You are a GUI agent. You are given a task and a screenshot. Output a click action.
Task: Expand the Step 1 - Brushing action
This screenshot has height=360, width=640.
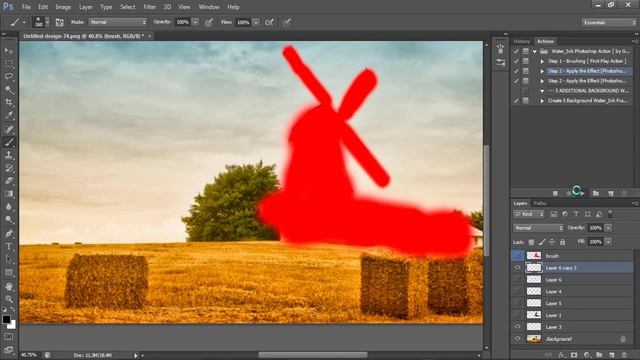[542, 61]
